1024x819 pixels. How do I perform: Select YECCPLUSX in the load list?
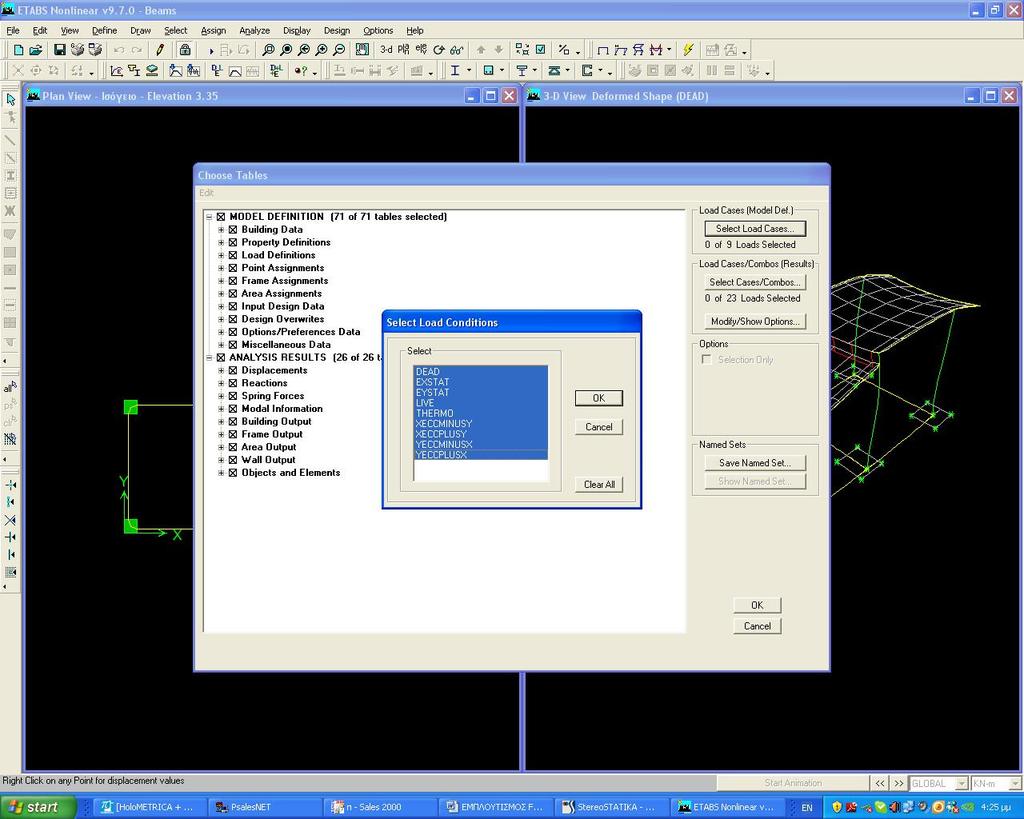[481, 455]
